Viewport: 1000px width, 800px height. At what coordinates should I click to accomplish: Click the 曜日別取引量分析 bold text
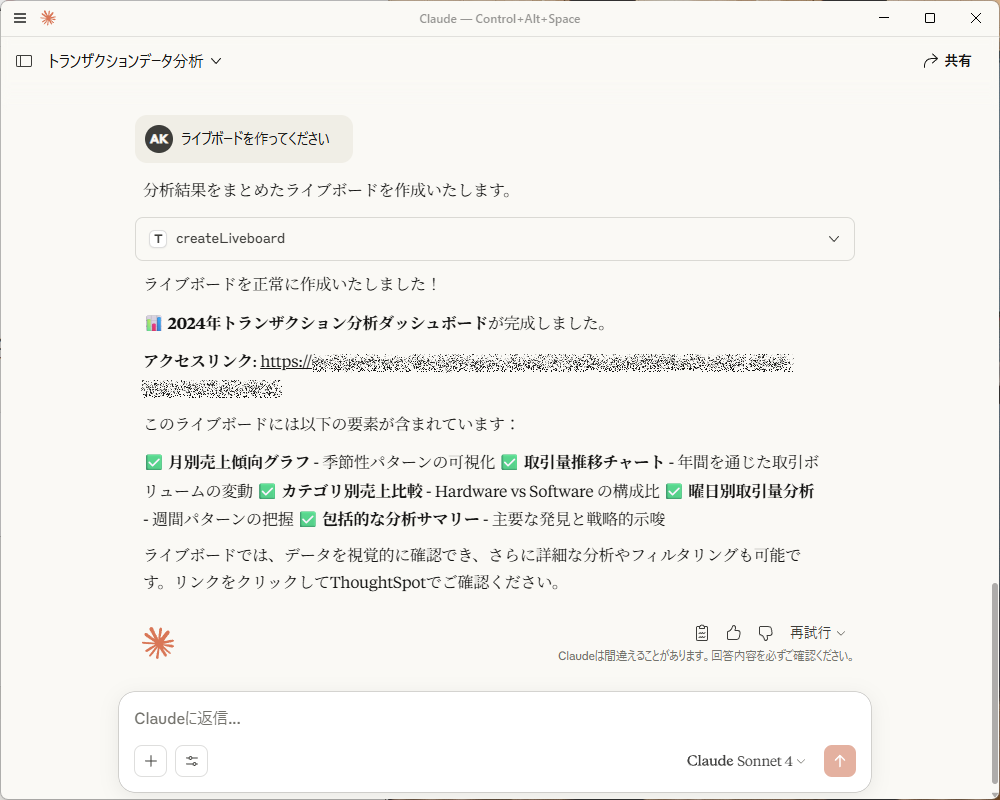[x=751, y=491]
